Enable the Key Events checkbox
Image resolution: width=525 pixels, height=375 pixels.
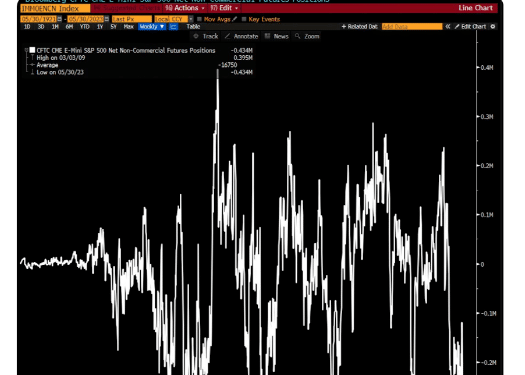[x=244, y=19]
